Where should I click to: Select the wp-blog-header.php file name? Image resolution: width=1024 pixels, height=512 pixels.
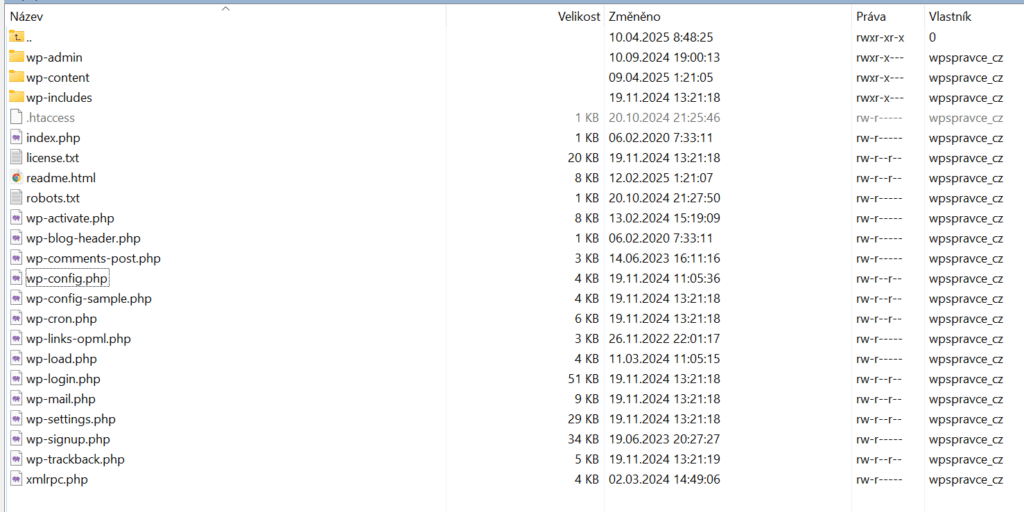(x=84, y=239)
